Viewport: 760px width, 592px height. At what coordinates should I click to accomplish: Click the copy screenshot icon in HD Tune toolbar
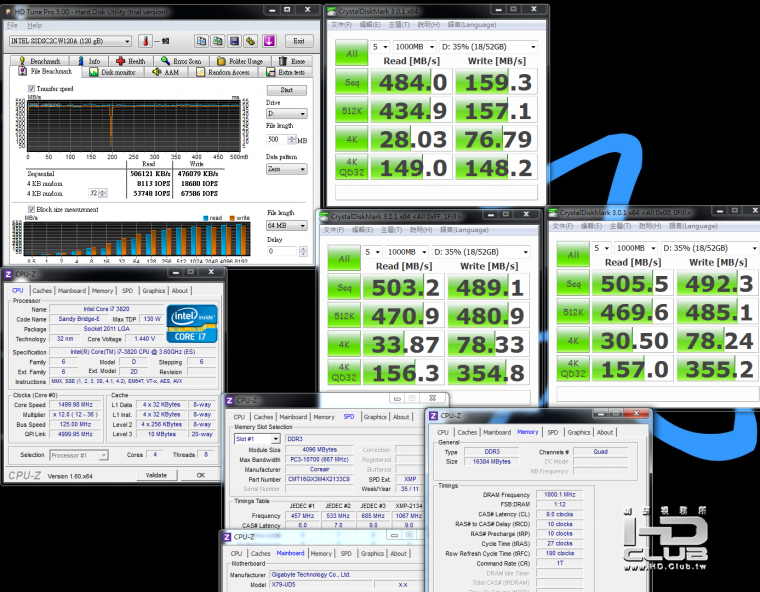pyautogui.click(x=218, y=41)
